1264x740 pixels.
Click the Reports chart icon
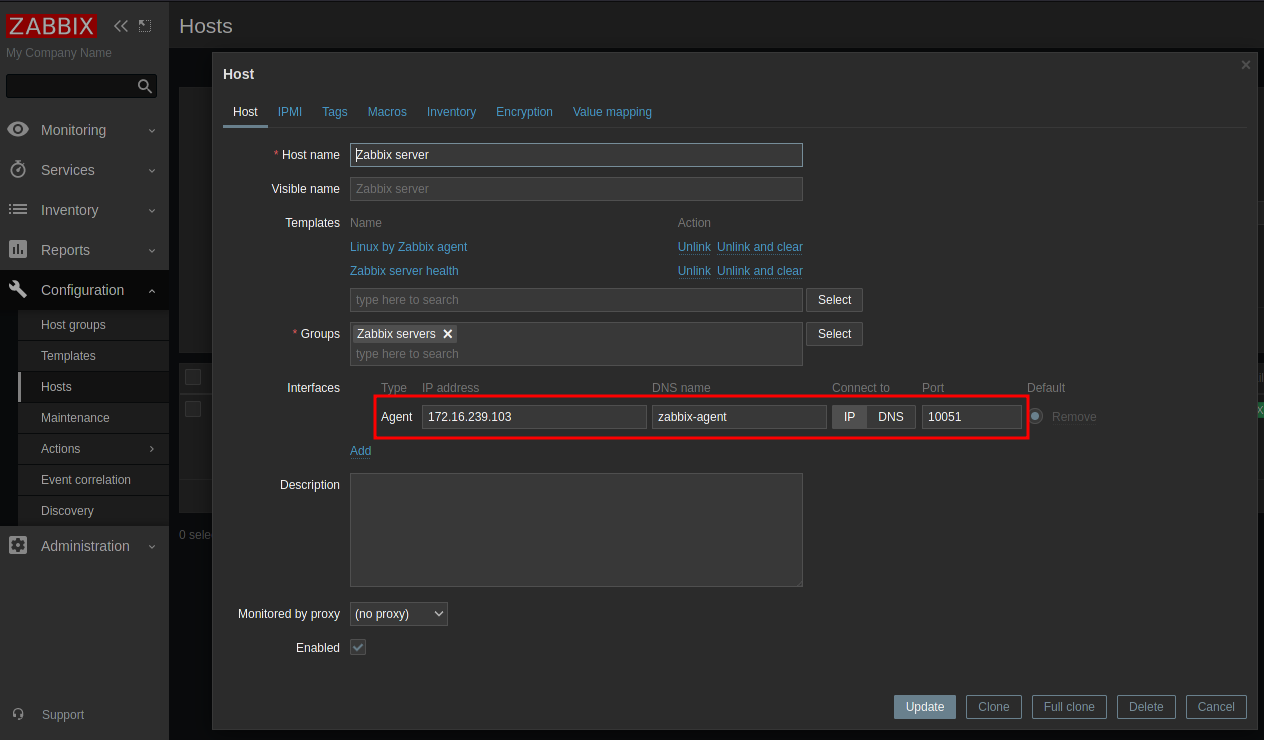tap(18, 250)
